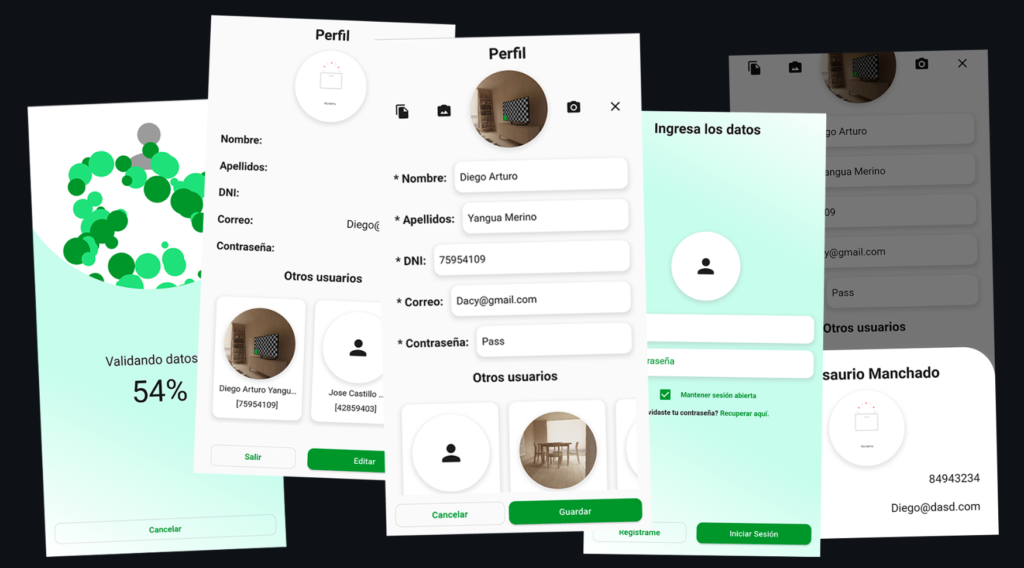Click the Diego@dasd.com email text
Screen dimensions: 1024x568
(935, 507)
